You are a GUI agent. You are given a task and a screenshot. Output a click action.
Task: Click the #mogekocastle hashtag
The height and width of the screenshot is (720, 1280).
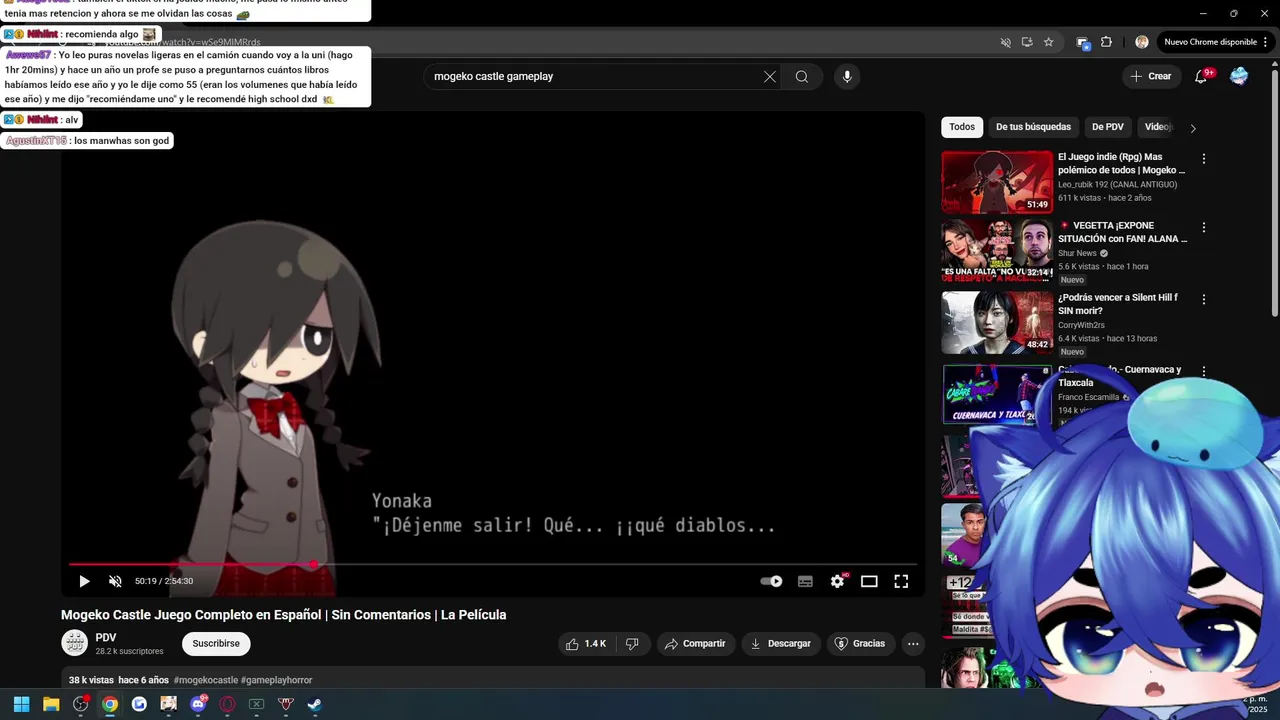coord(205,680)
